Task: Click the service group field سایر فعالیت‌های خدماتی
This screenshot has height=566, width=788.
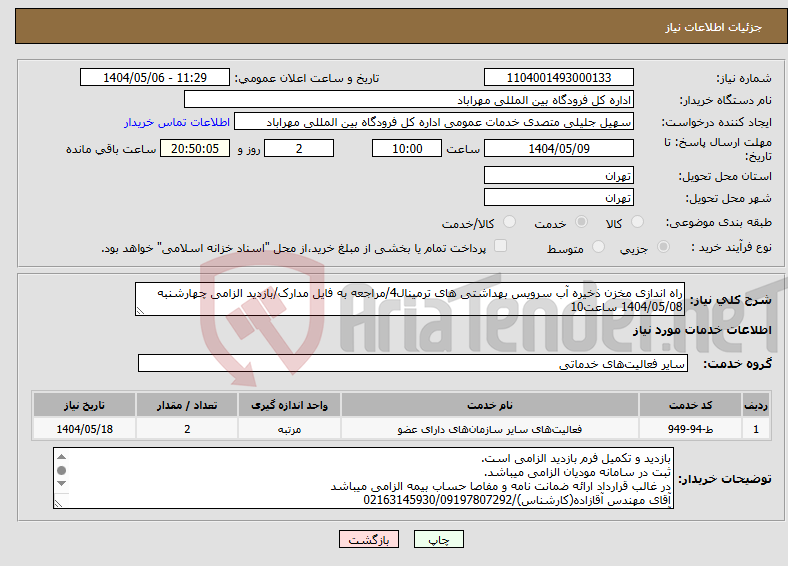Action: [x=413, y=363]
